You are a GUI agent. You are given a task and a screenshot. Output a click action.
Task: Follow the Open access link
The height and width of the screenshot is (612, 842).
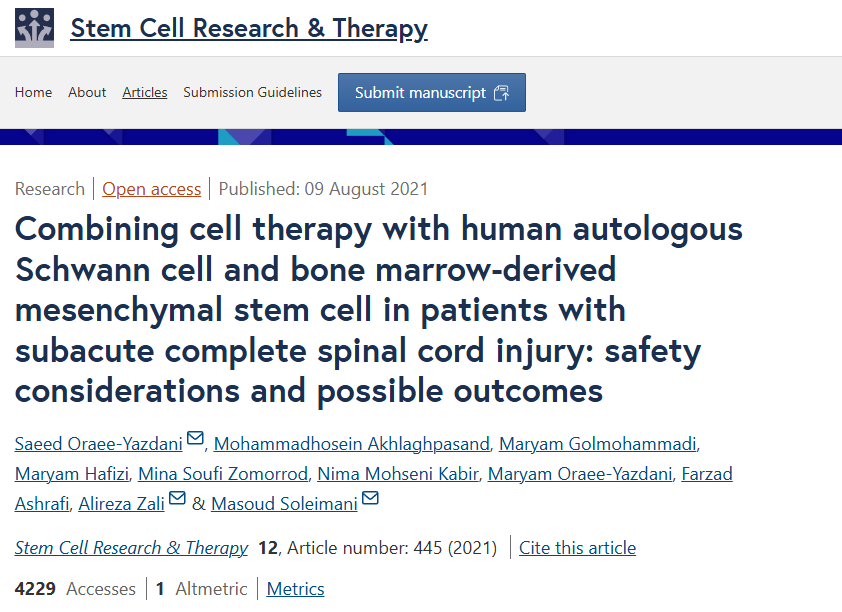151,189
